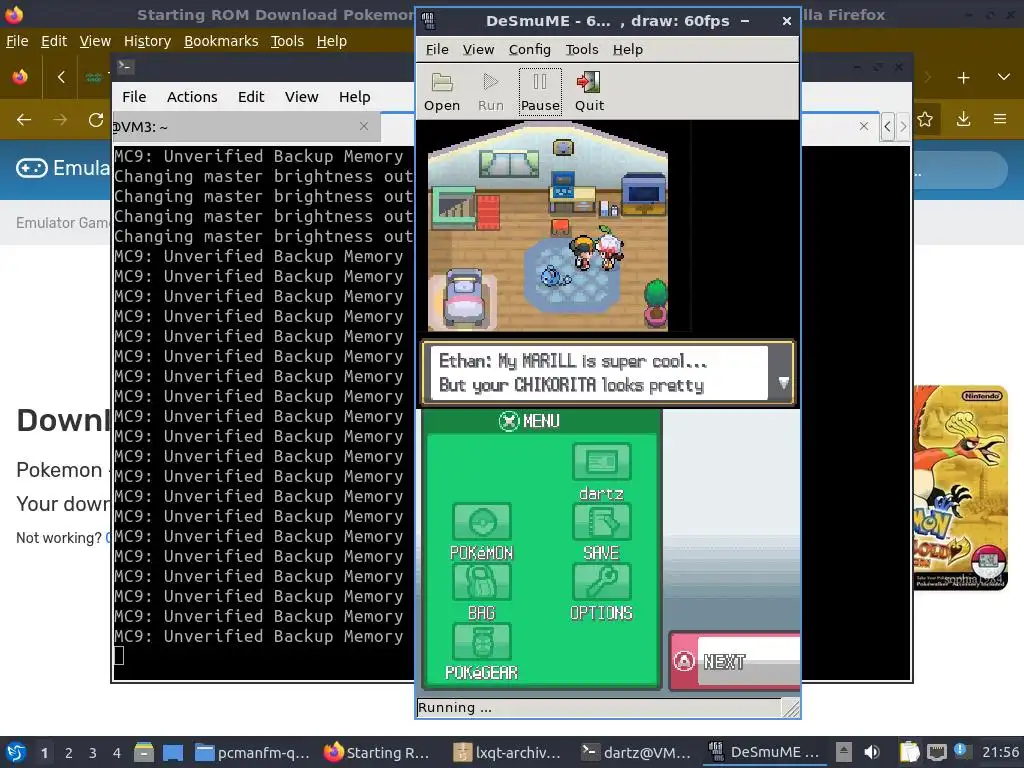This screenshot has height=768, width=1024.
Task: Switch to lxqt-archiver taskbar entry
Action: pos(508,753)
